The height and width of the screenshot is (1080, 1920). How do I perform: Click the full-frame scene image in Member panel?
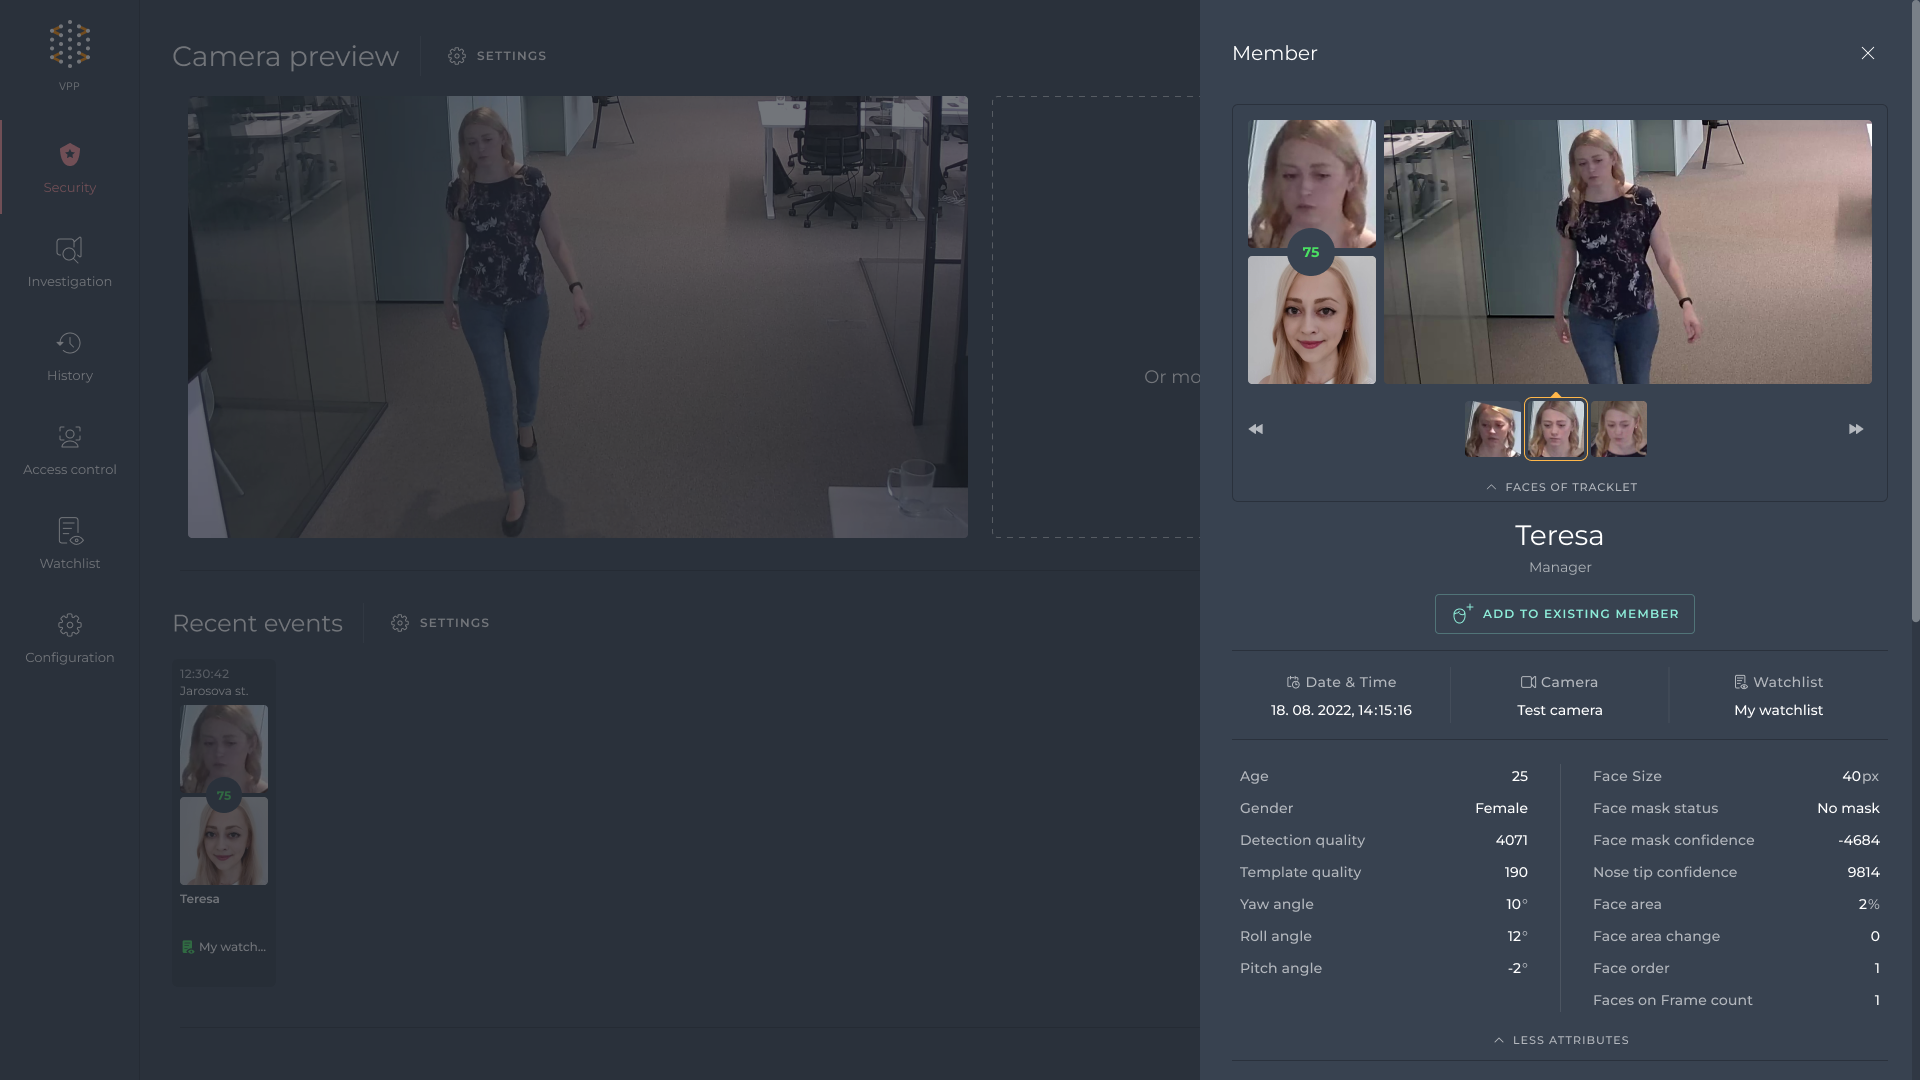pyautogui.click(x=1627, y=252)
